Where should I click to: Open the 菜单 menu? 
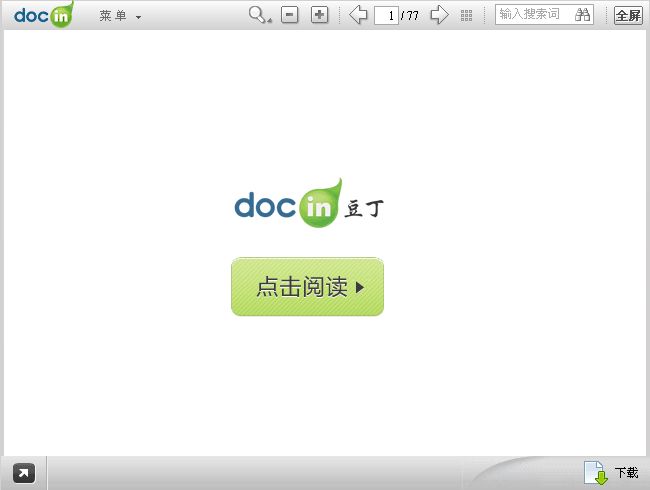(x=113, y=16)
